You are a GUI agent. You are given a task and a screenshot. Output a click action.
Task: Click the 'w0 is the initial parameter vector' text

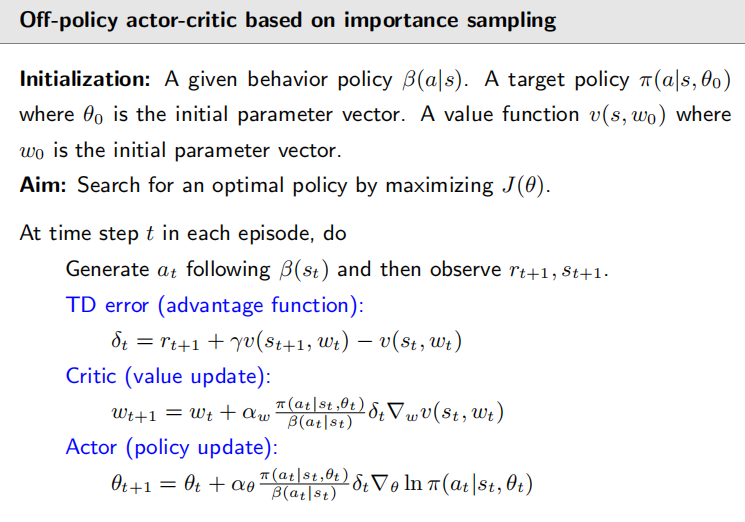tap(180, 151)
